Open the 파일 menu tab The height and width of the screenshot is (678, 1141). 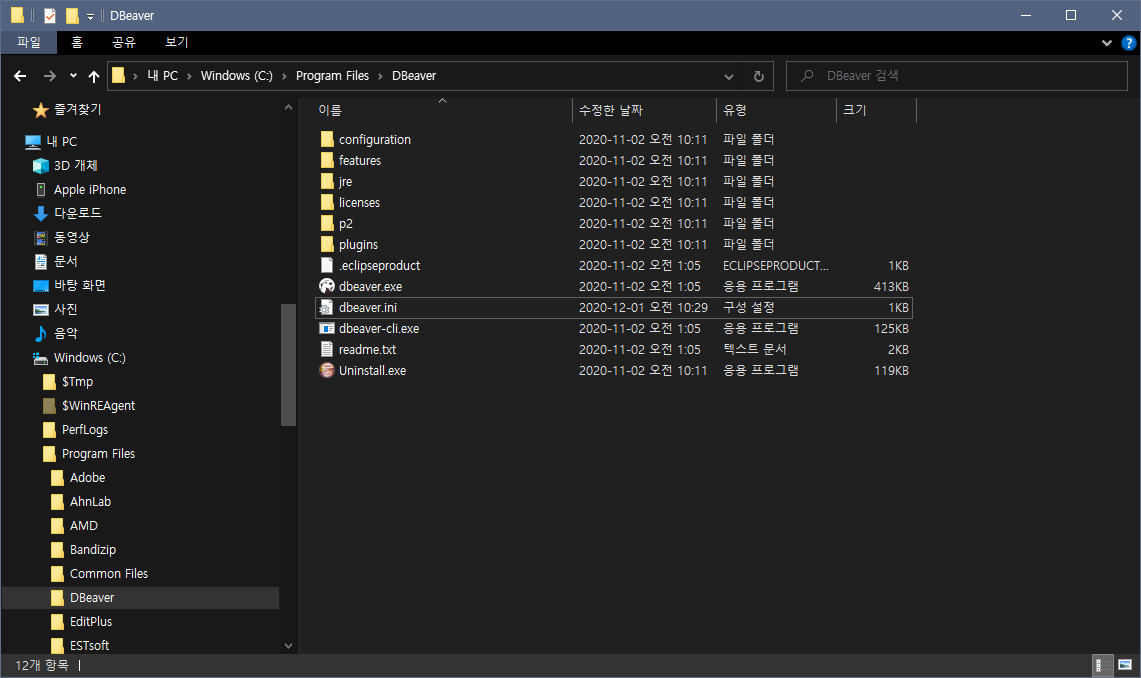point(29,42)
